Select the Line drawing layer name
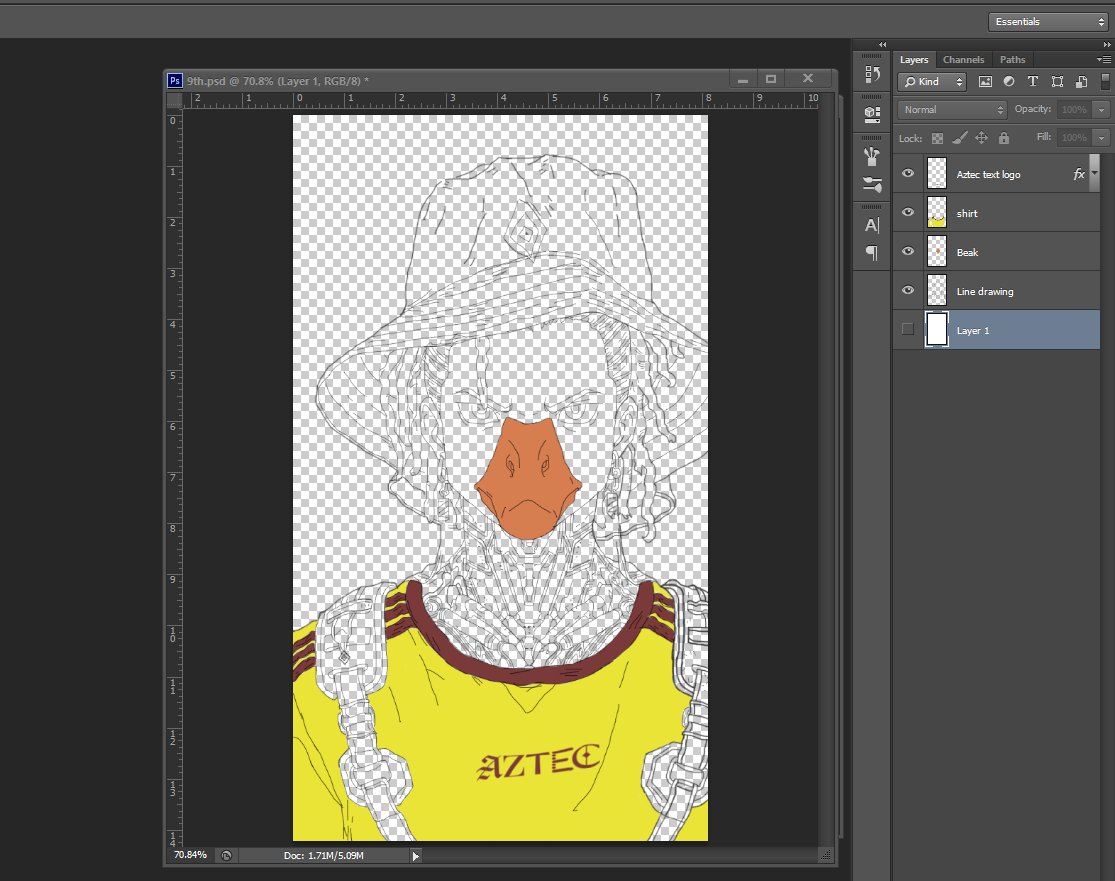 (x=985, y=292)
